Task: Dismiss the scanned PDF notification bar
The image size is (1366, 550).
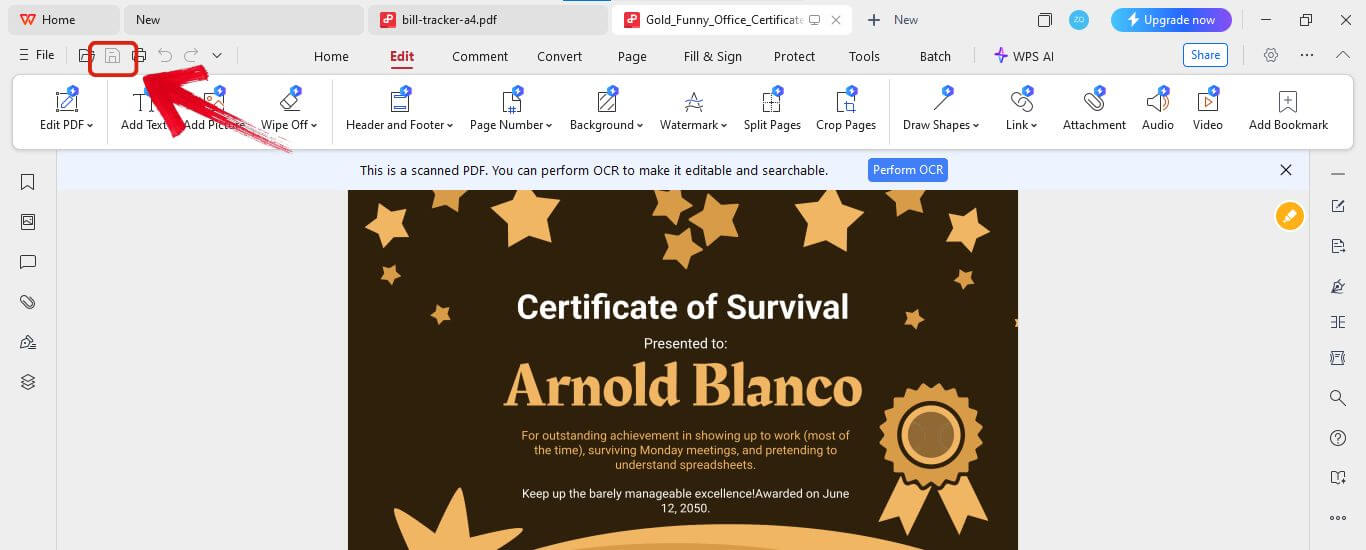Action: pyautogui.click(x=1286, y=170)
